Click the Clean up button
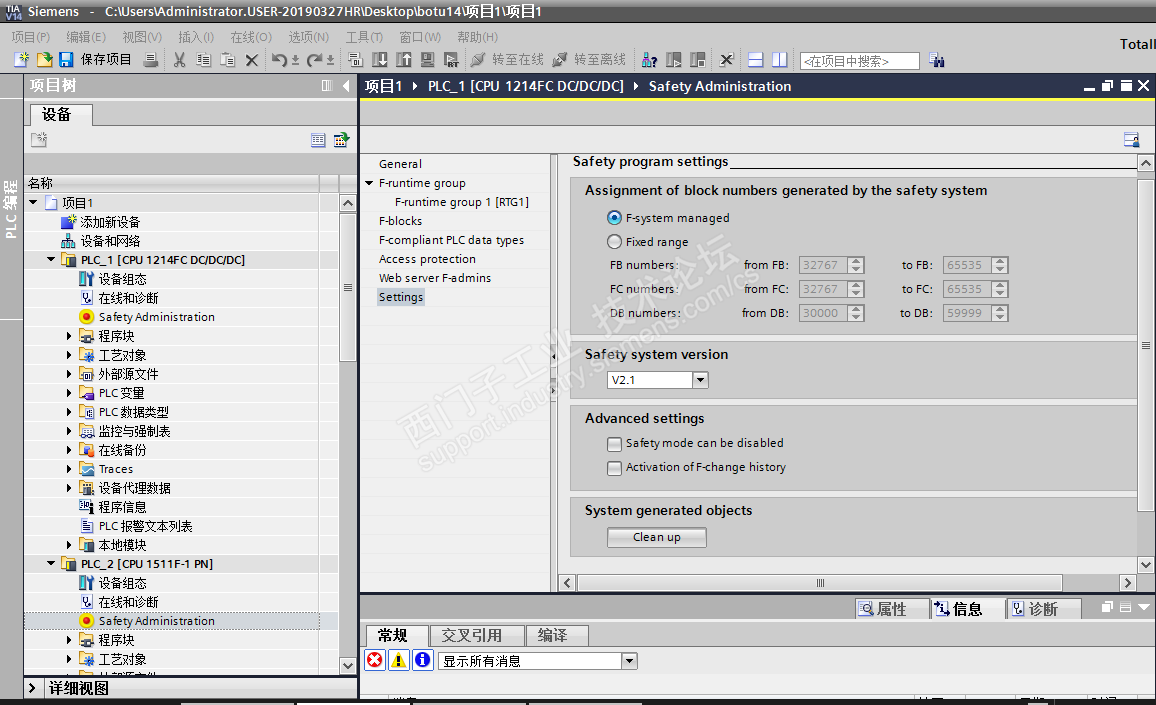This screenshot has width=1156, height=705. tap(656, 537)
